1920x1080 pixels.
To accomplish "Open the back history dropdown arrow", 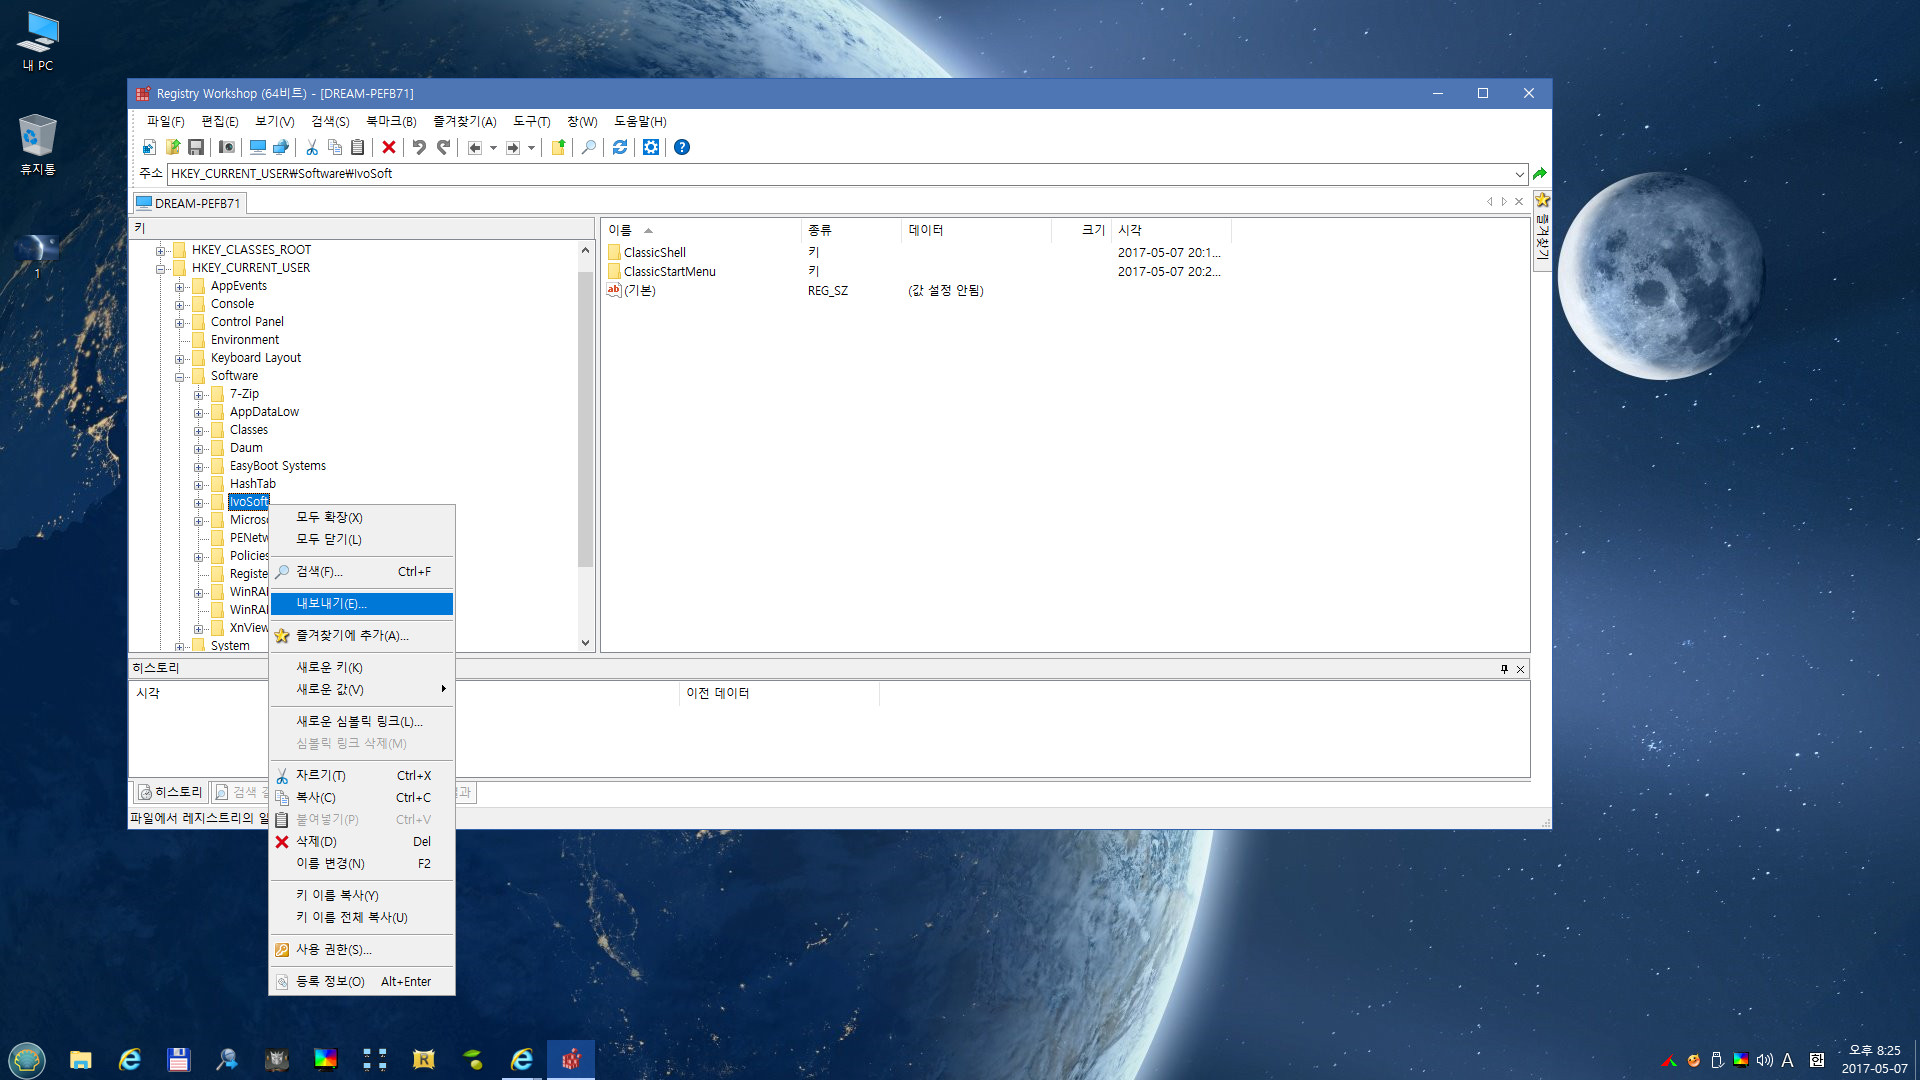I will pos(493,148).
